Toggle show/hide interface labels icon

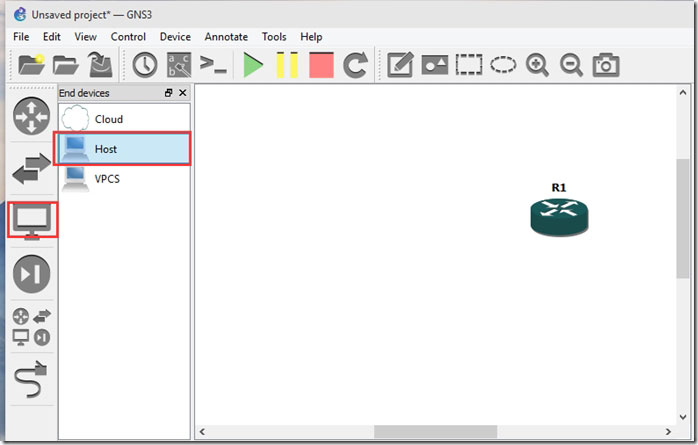tap(179, 65)
